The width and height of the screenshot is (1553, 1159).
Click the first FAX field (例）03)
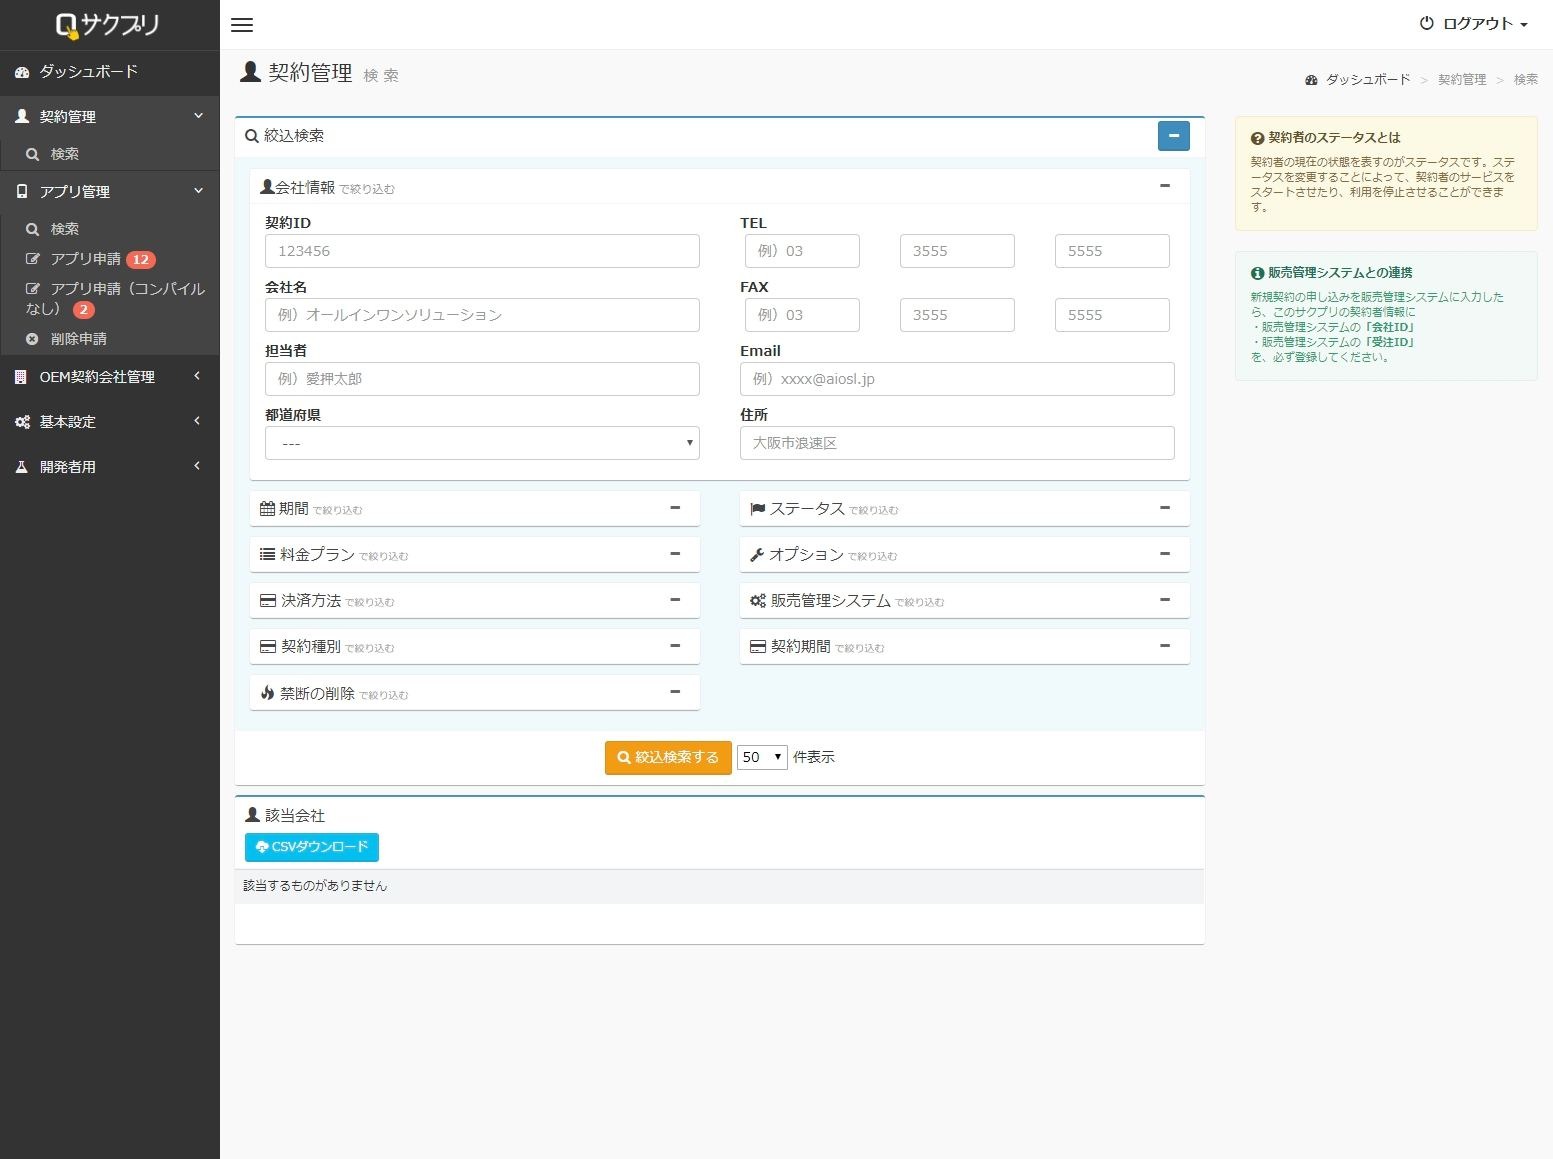(802, 315)
